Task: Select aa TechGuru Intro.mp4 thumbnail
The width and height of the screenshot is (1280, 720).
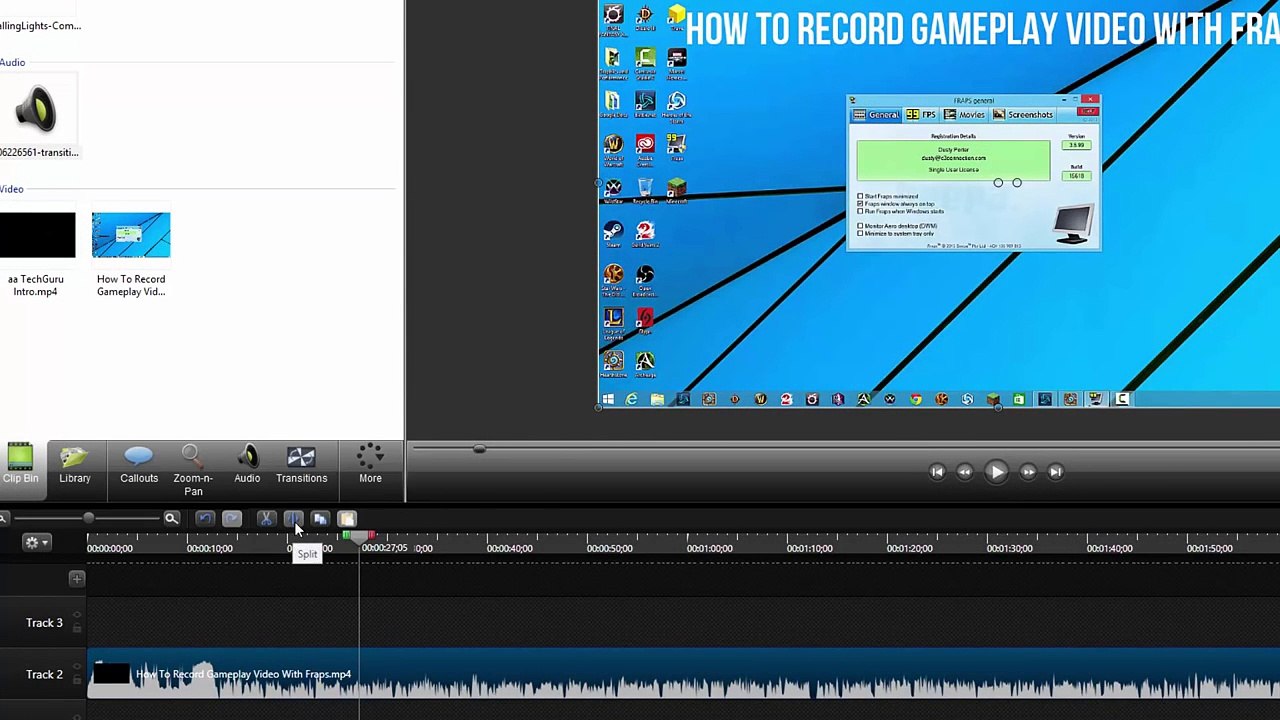Action: pos(37,235)
